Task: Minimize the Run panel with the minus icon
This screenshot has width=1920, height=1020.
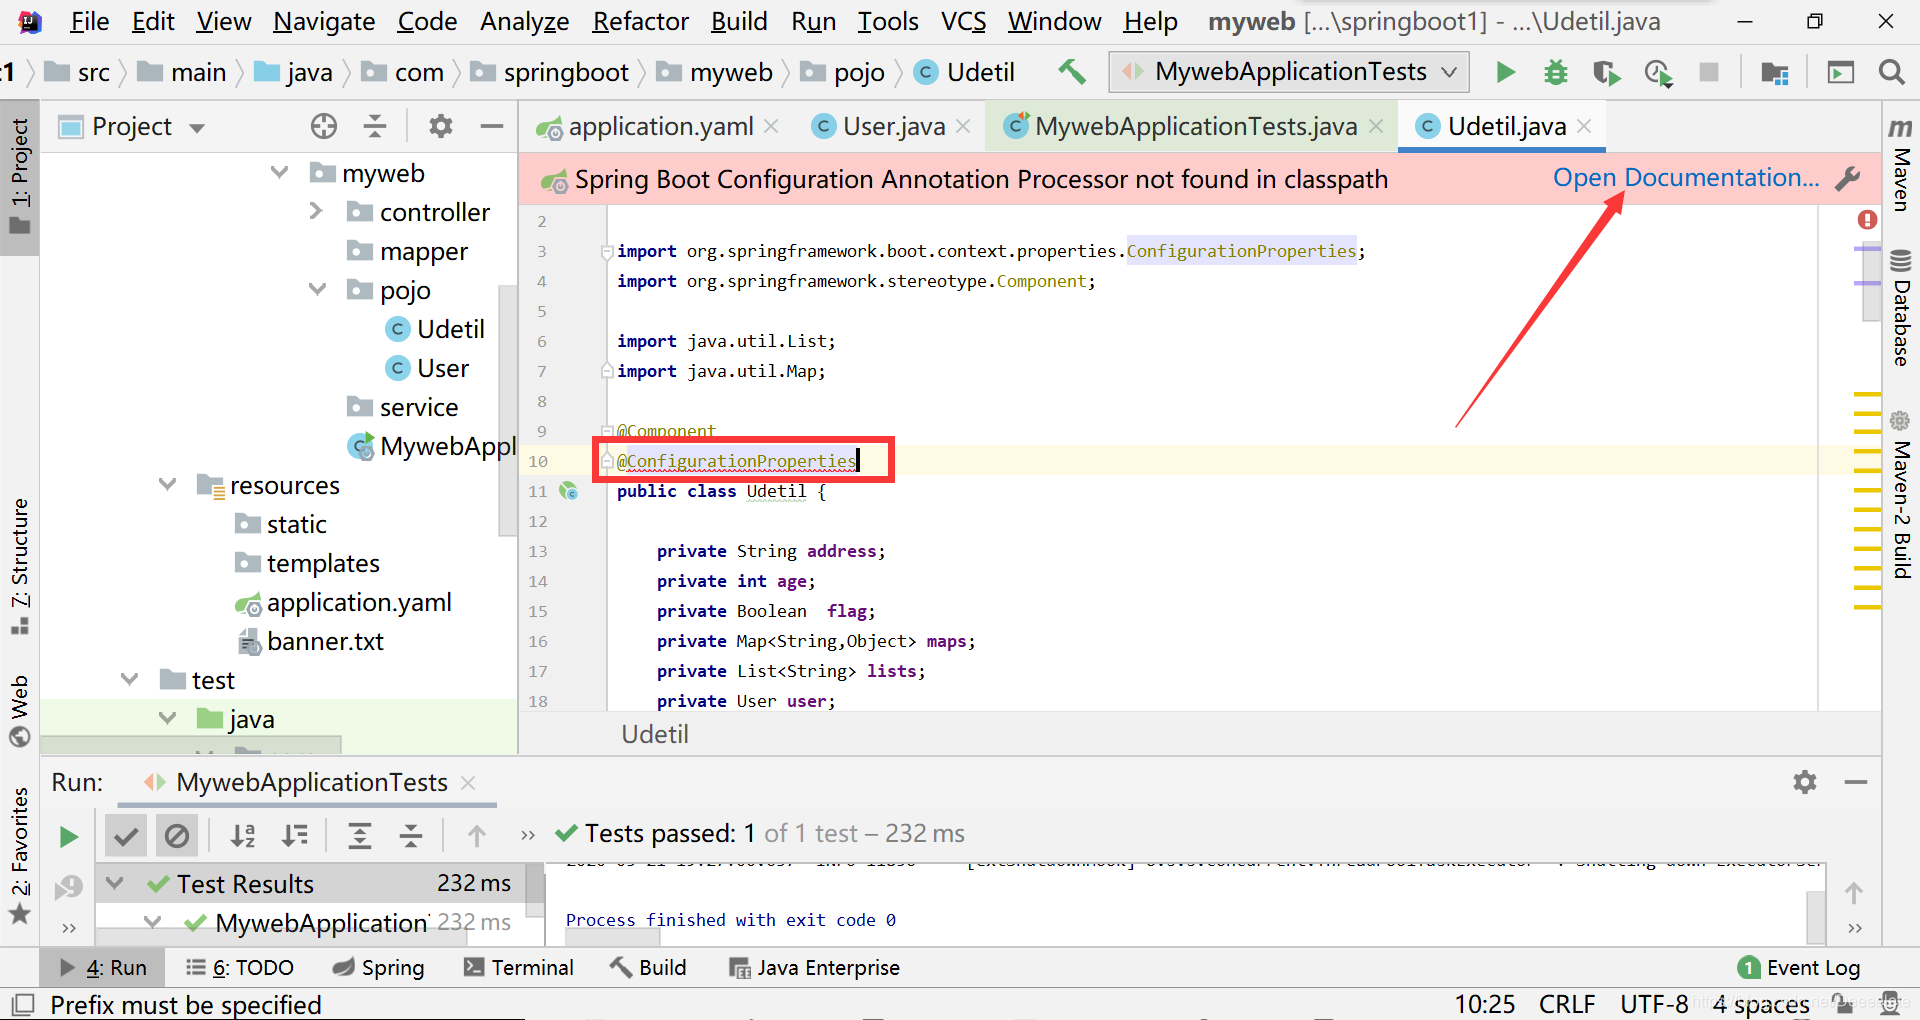Action: pyautogui.click(x=1856, y=782)
